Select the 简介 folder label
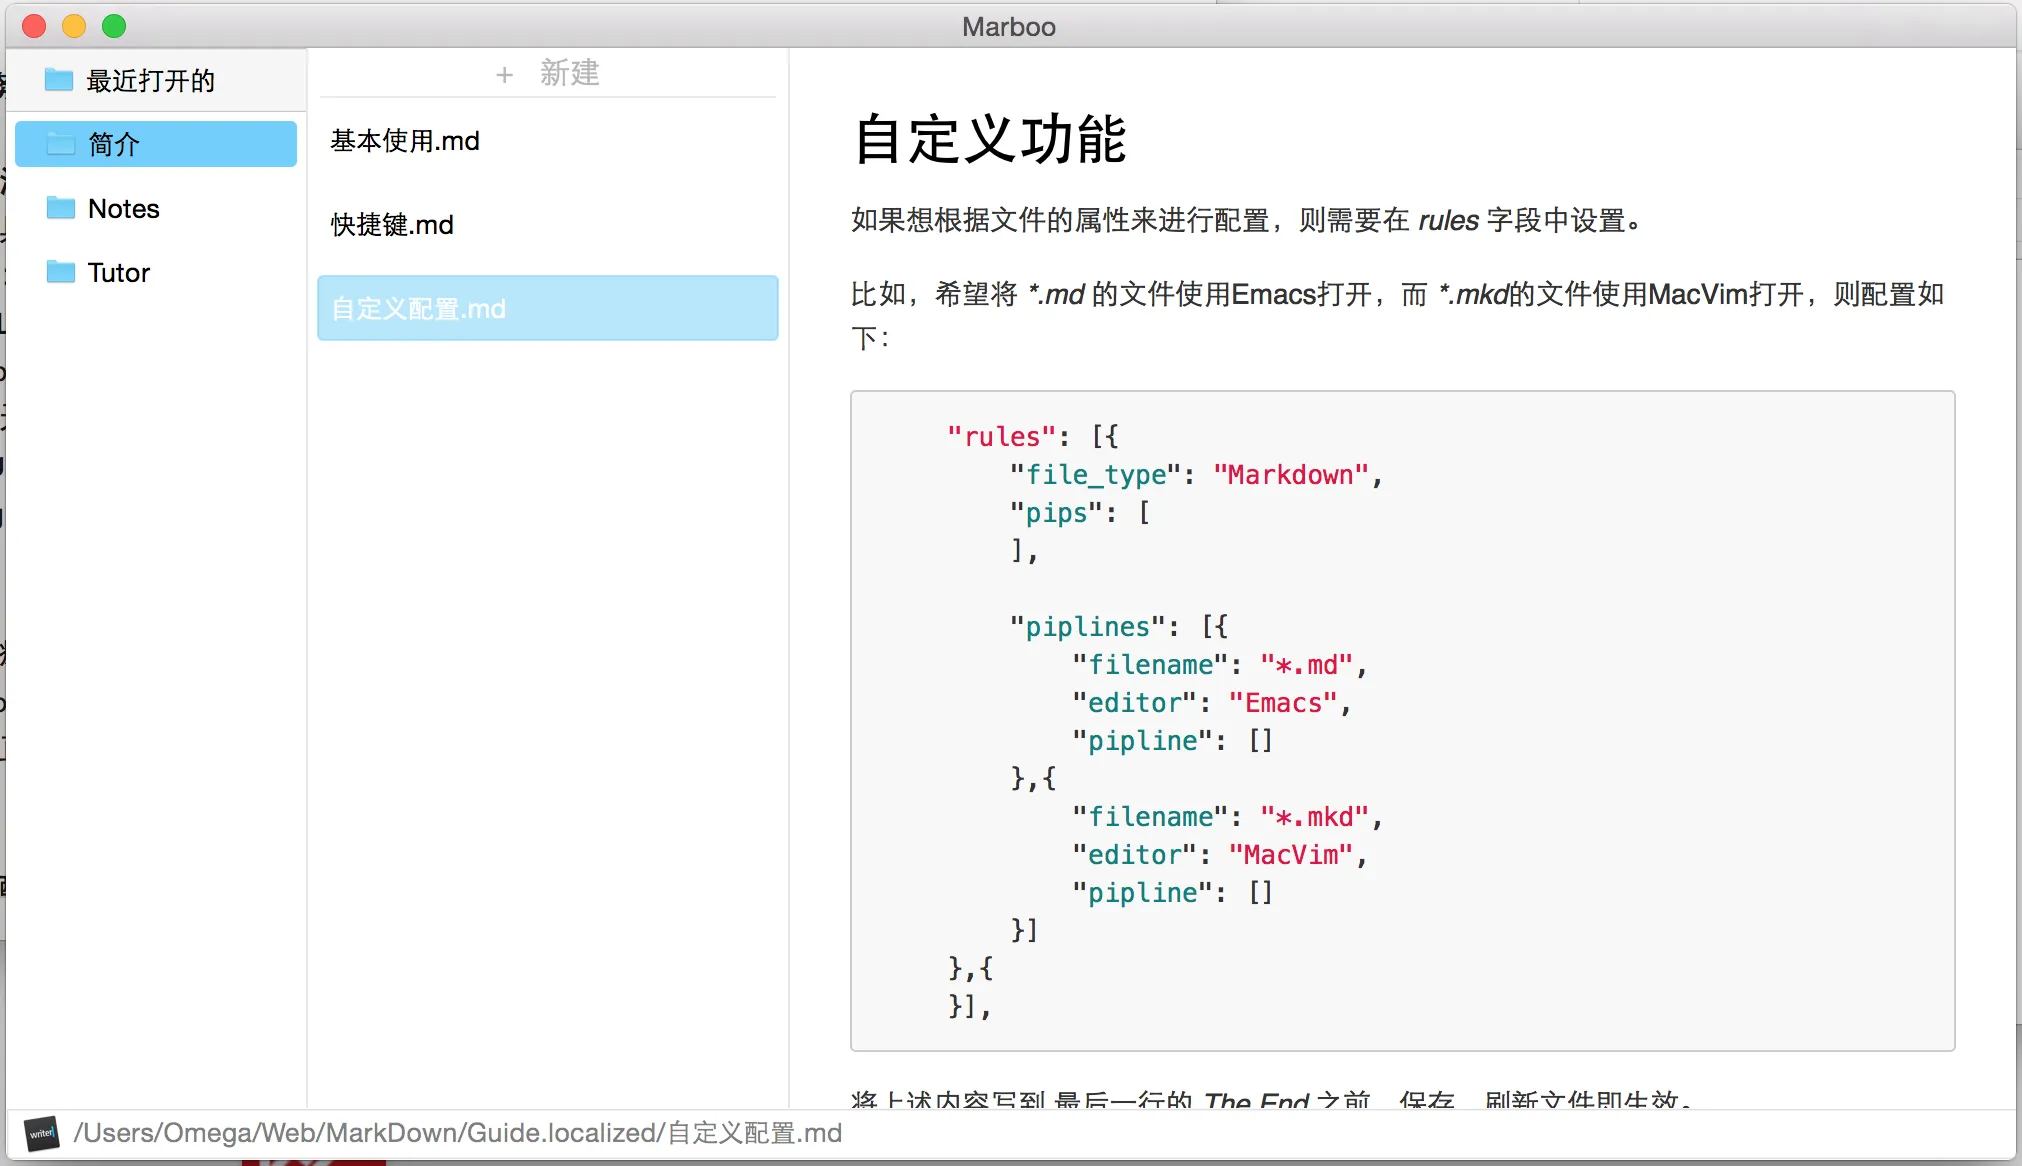Viewport: 2022px width, 1166px height. (114, 144)
